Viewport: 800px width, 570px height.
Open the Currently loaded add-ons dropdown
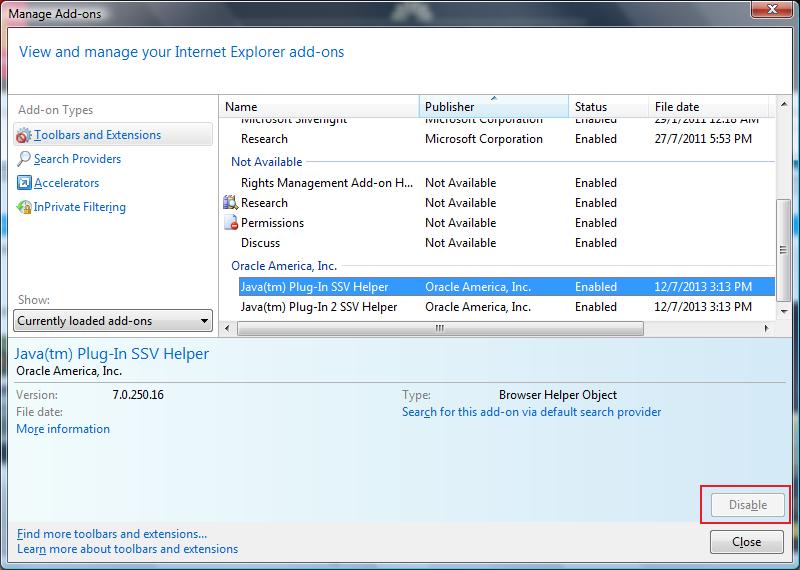tap(113, 320)
